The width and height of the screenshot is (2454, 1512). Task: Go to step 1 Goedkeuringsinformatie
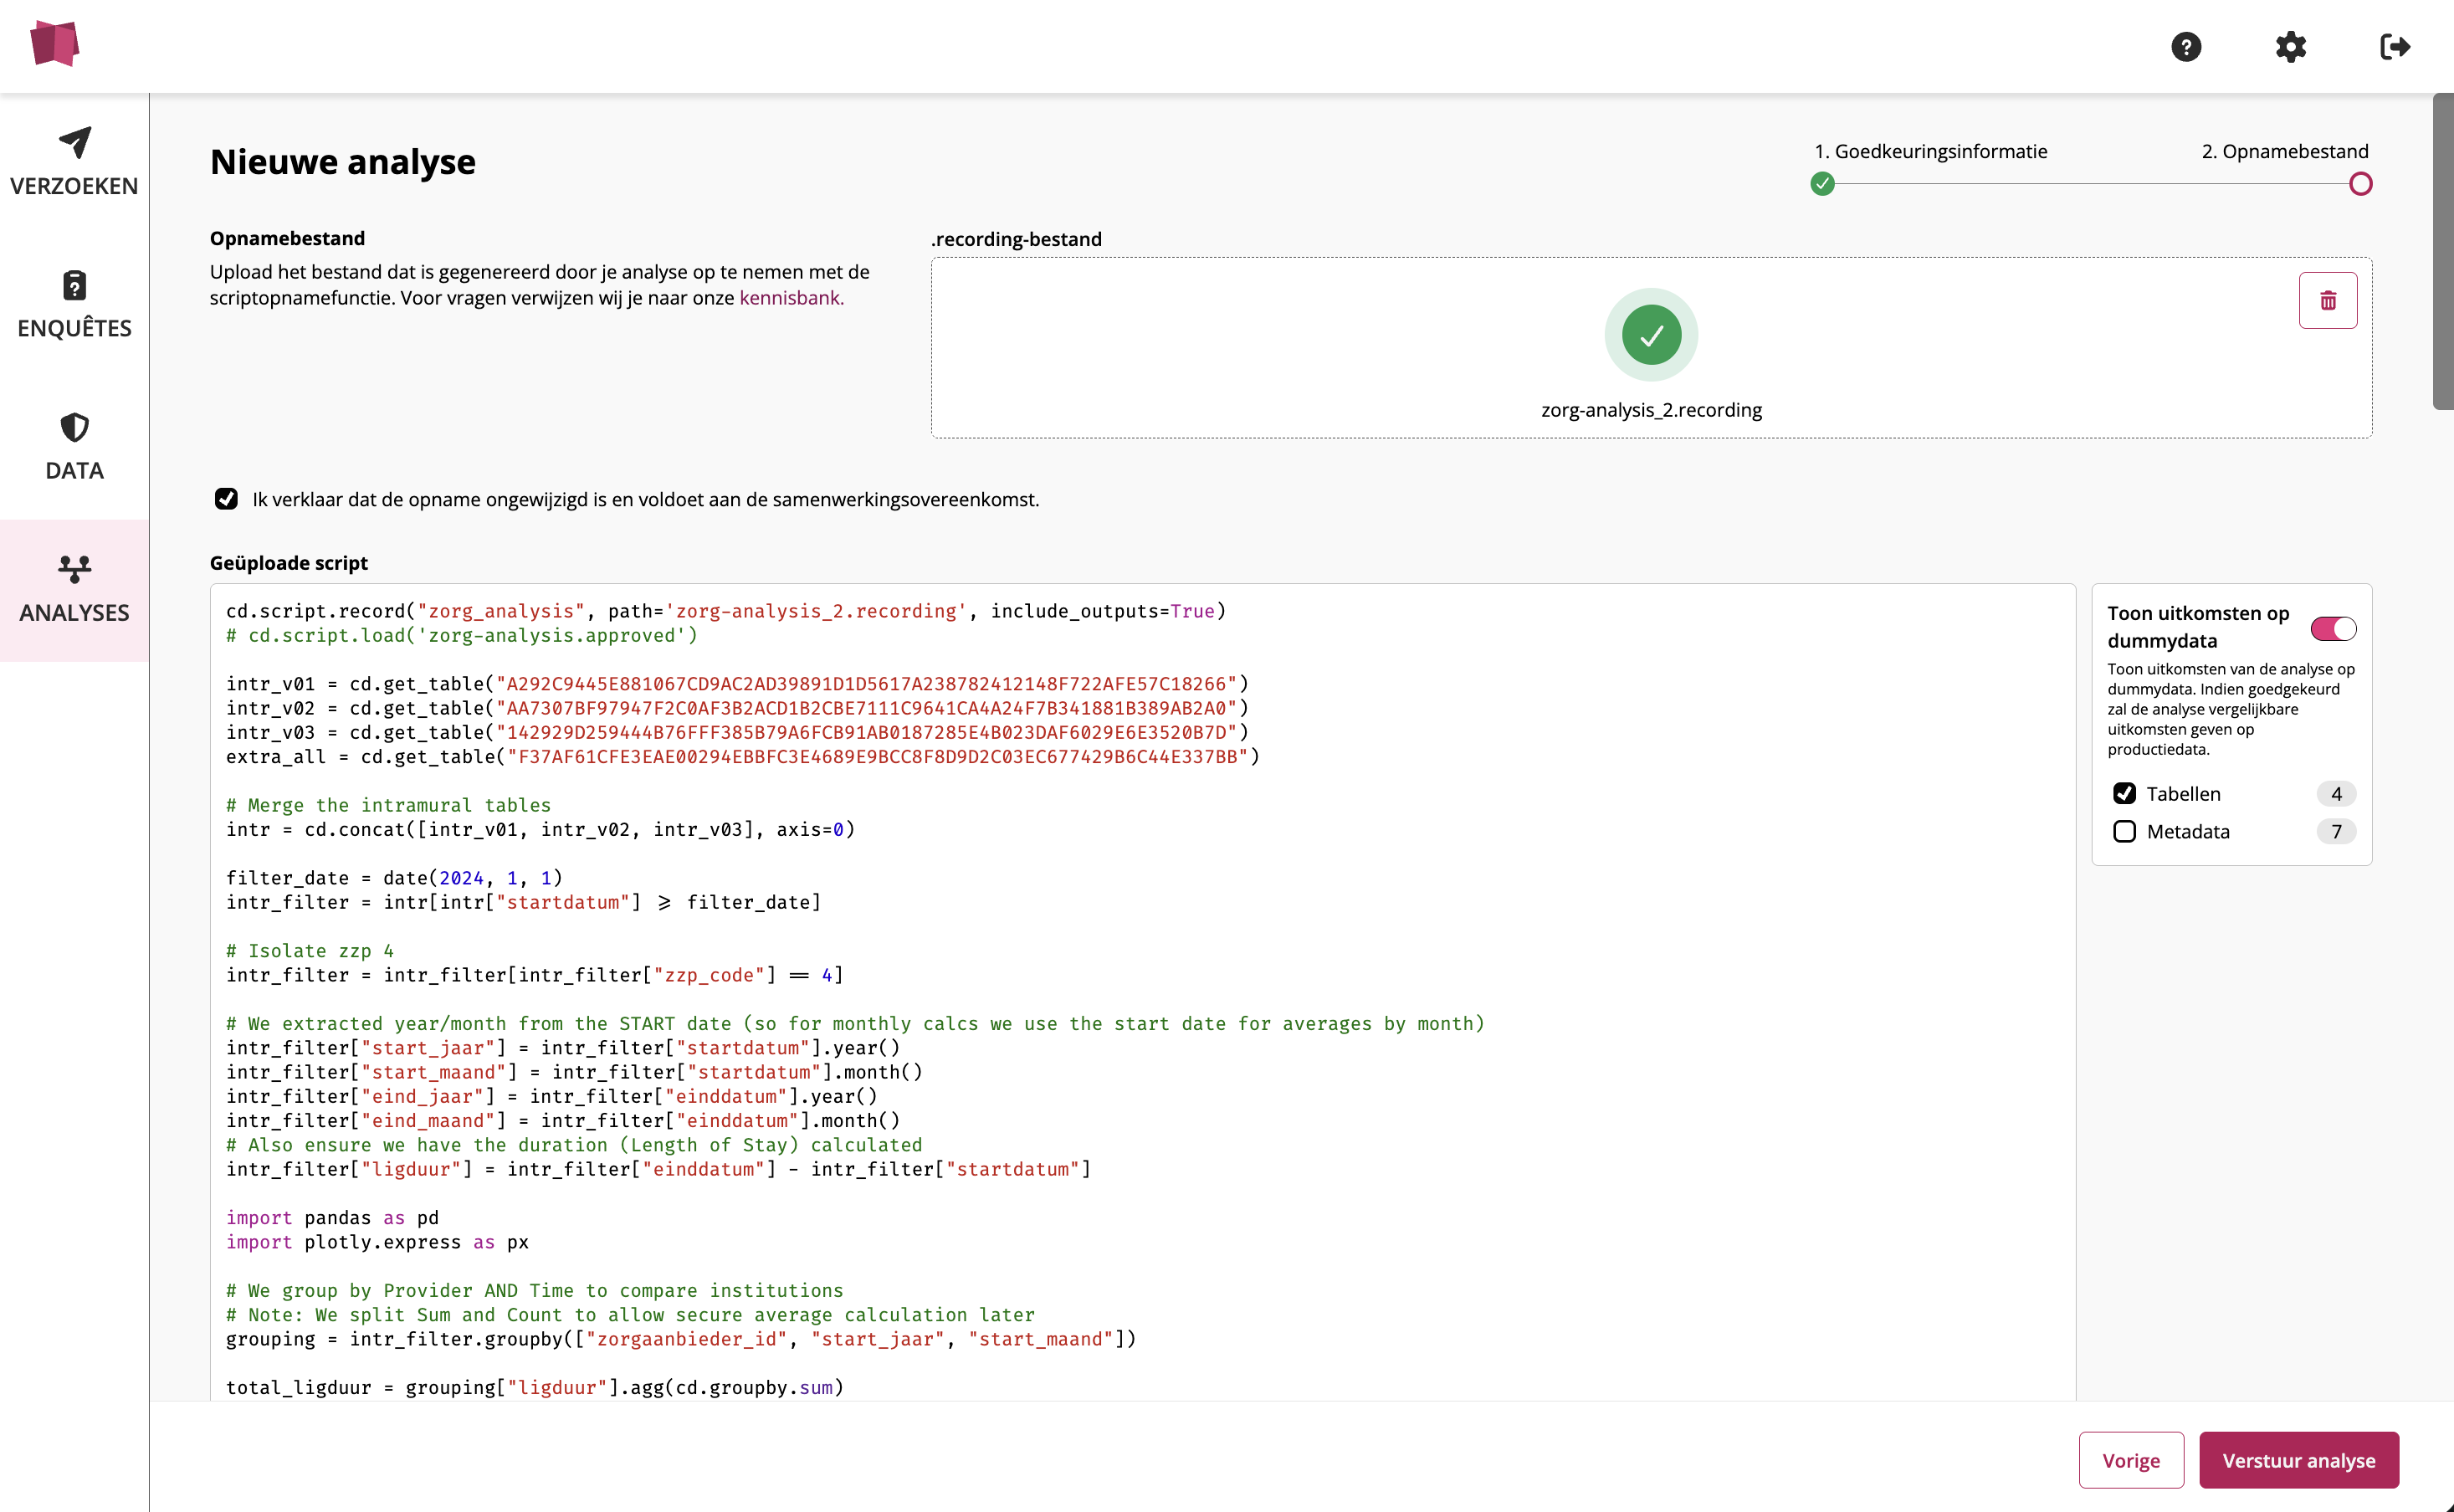(1822, 184)
